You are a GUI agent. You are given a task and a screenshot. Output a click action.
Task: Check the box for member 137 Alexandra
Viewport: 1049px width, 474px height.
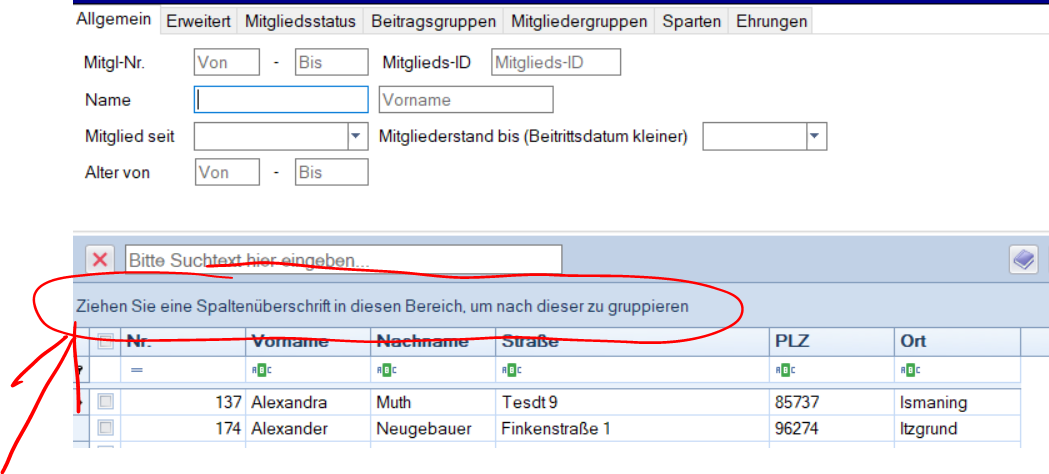[x=106, y=402]
